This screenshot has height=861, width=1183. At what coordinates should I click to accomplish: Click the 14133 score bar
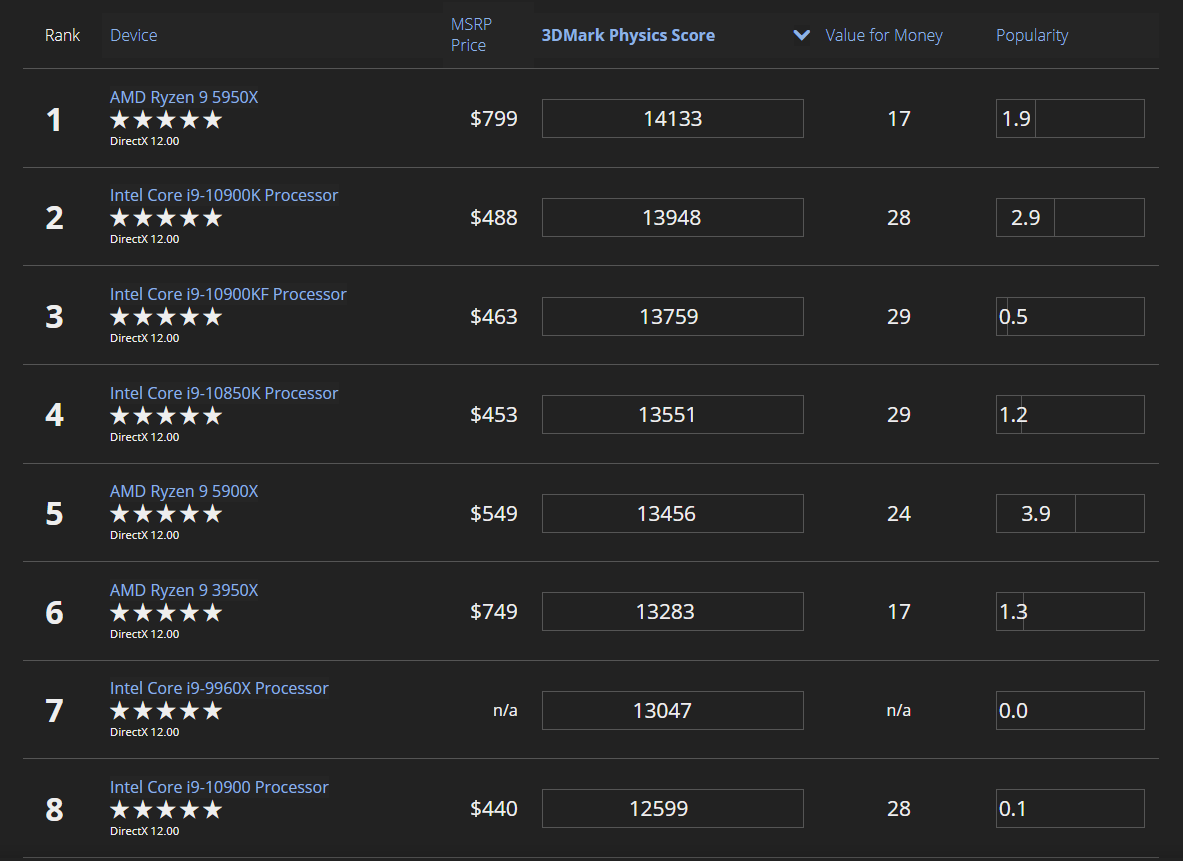(672, 118)
